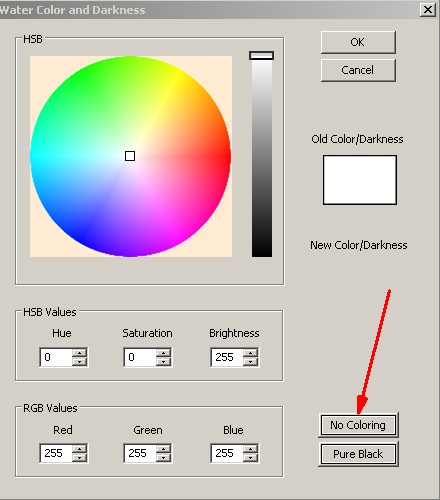Screen dimensions: 440x500
Task: Choose the No Coloring button
Action: tap(358, 425)
